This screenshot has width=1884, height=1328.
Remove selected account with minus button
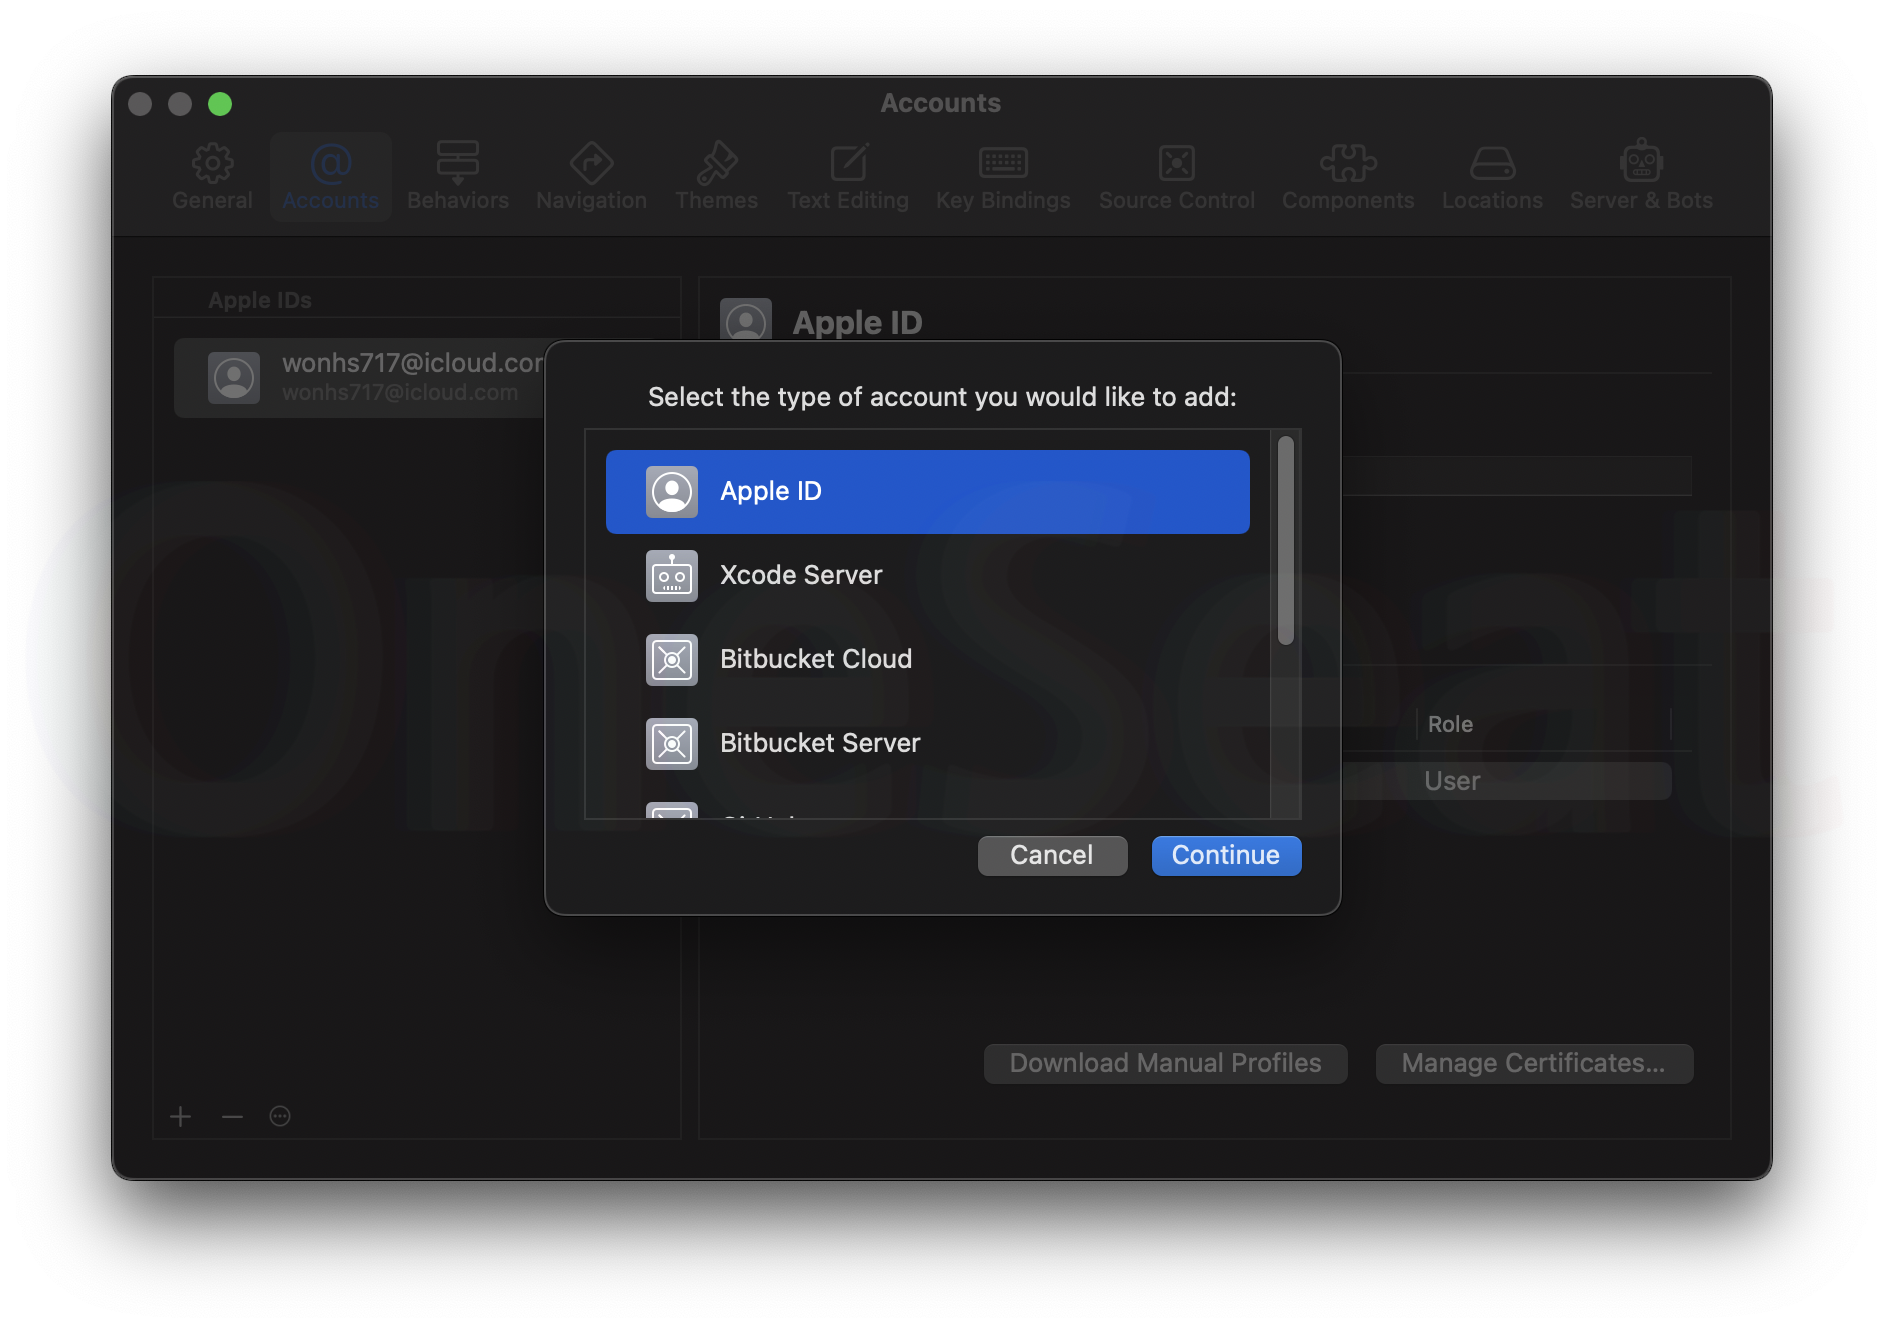232,1116
